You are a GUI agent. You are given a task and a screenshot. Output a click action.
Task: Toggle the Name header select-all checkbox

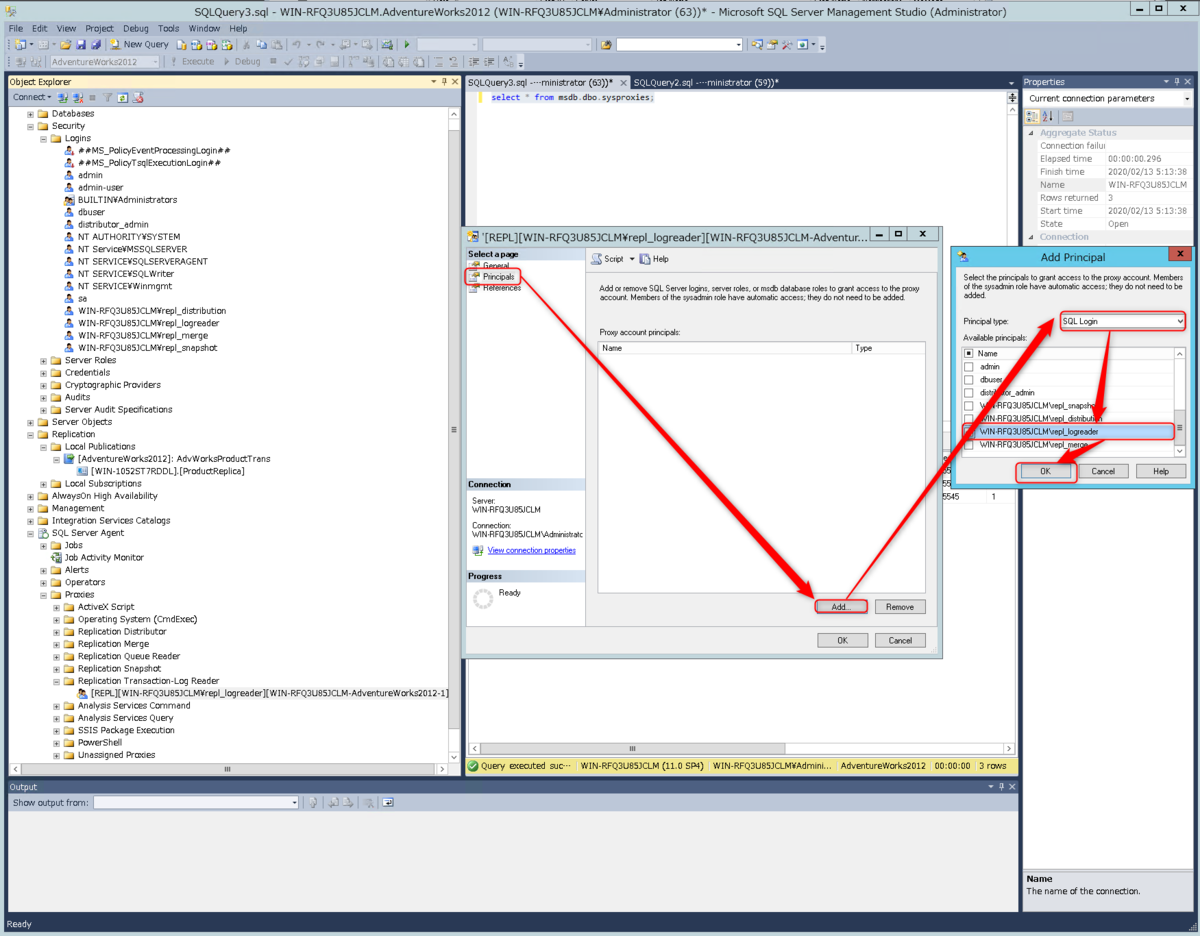[968, 354]
